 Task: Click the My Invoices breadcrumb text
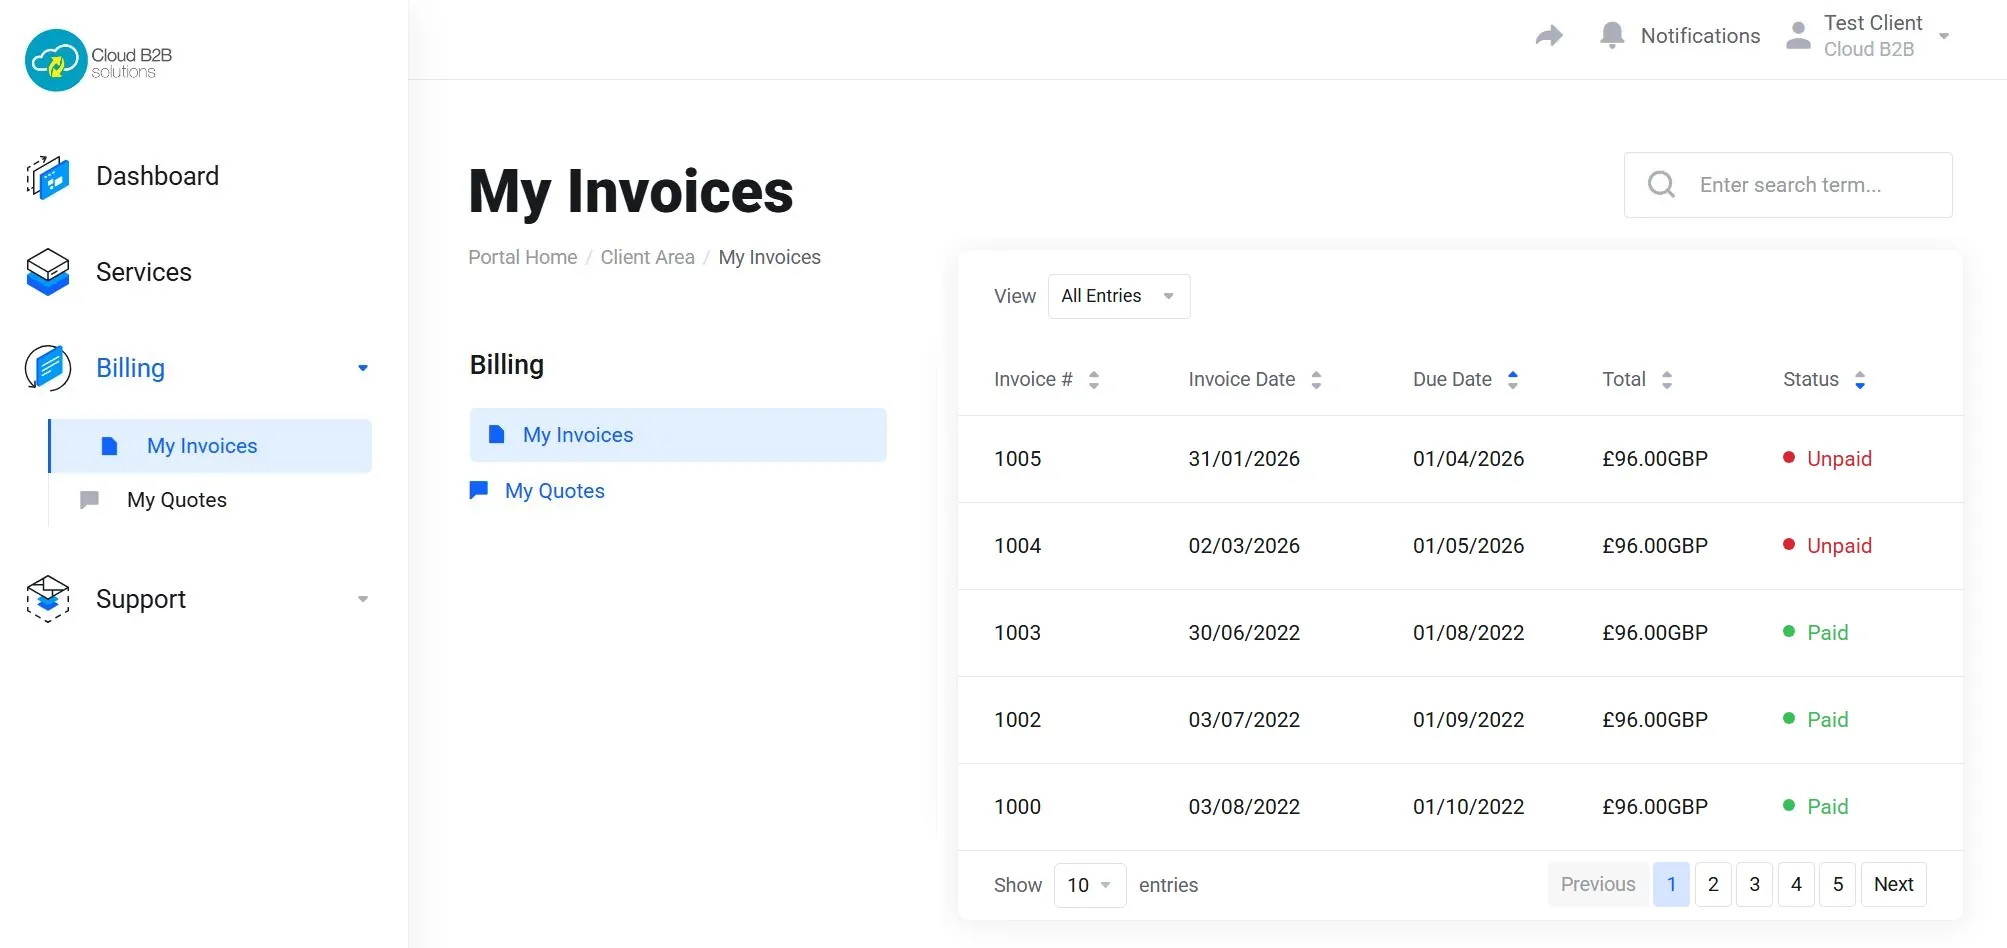point(769,257)
